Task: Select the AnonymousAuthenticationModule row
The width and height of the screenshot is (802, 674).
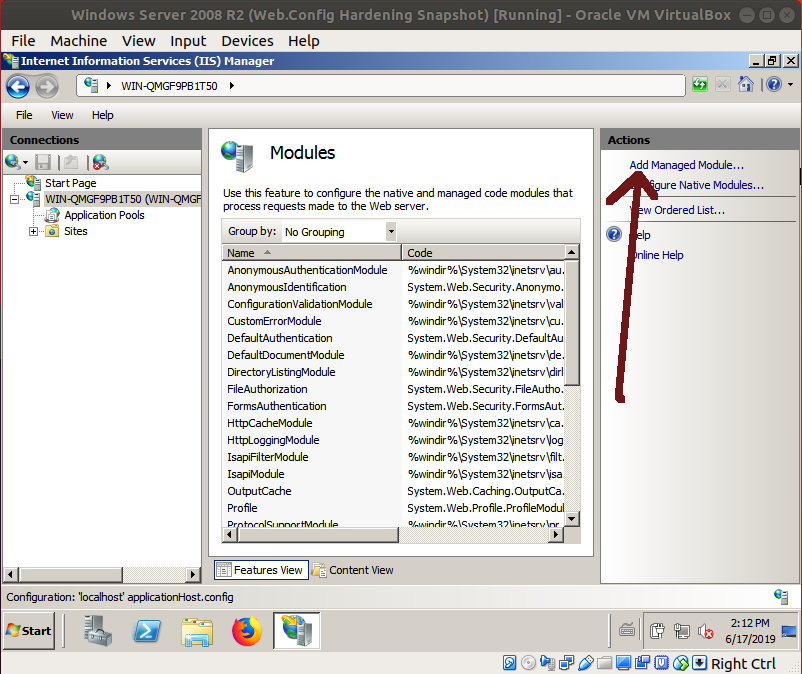Action: tap(393, 270)
